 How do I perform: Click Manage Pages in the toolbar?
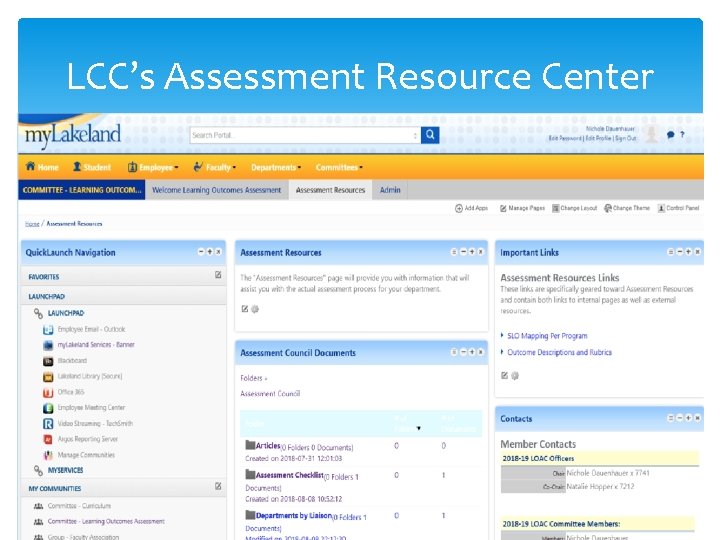click(x=522, y=208)
